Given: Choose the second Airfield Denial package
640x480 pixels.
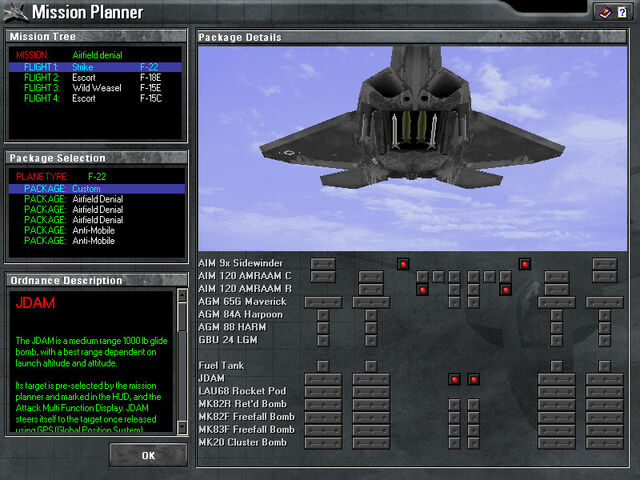Looking at the screenshot, I should coord(97,209).
